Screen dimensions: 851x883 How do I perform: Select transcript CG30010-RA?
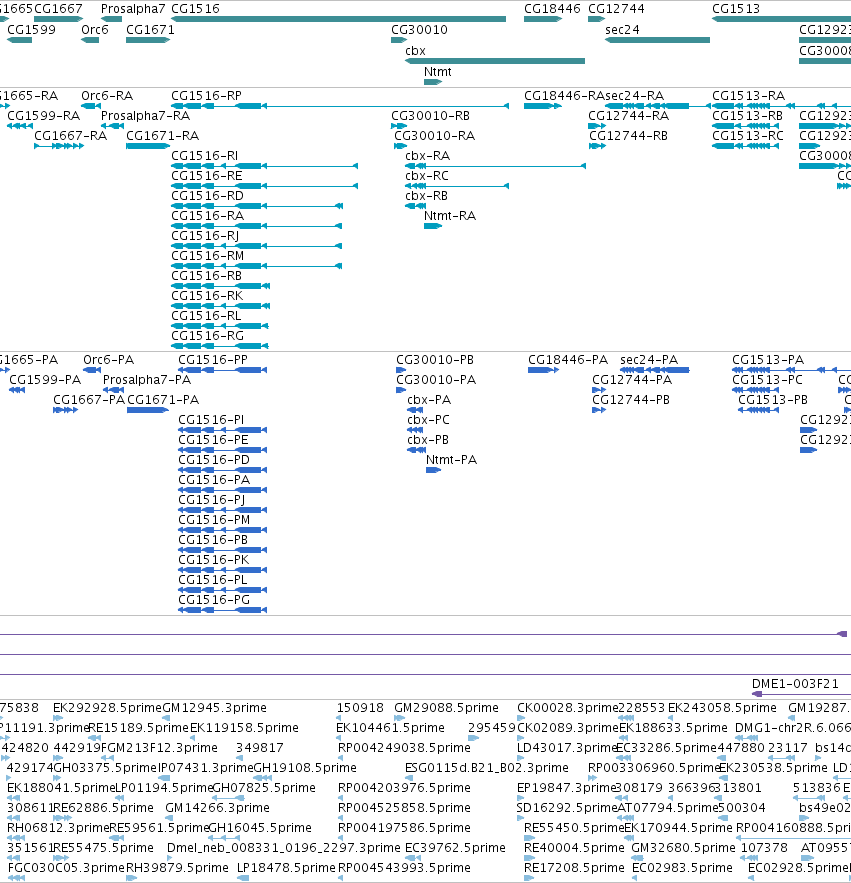[x=434, y=136]
